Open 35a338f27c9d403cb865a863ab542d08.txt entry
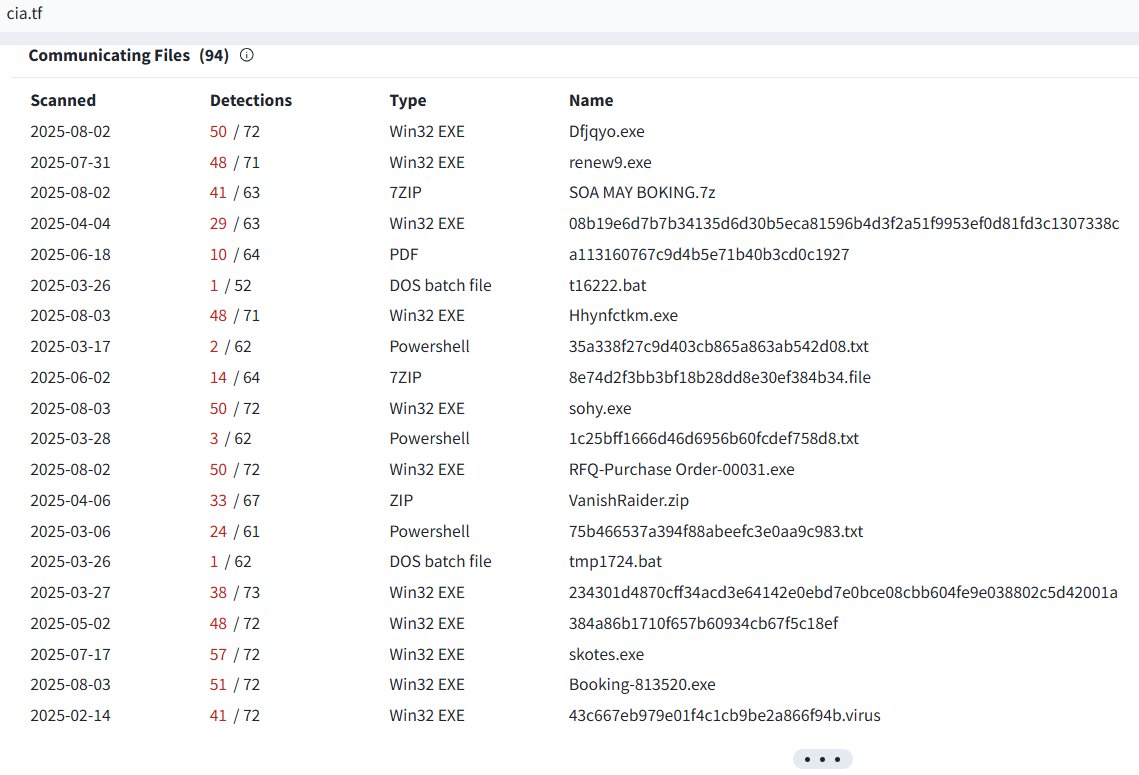 click(718, 346)
